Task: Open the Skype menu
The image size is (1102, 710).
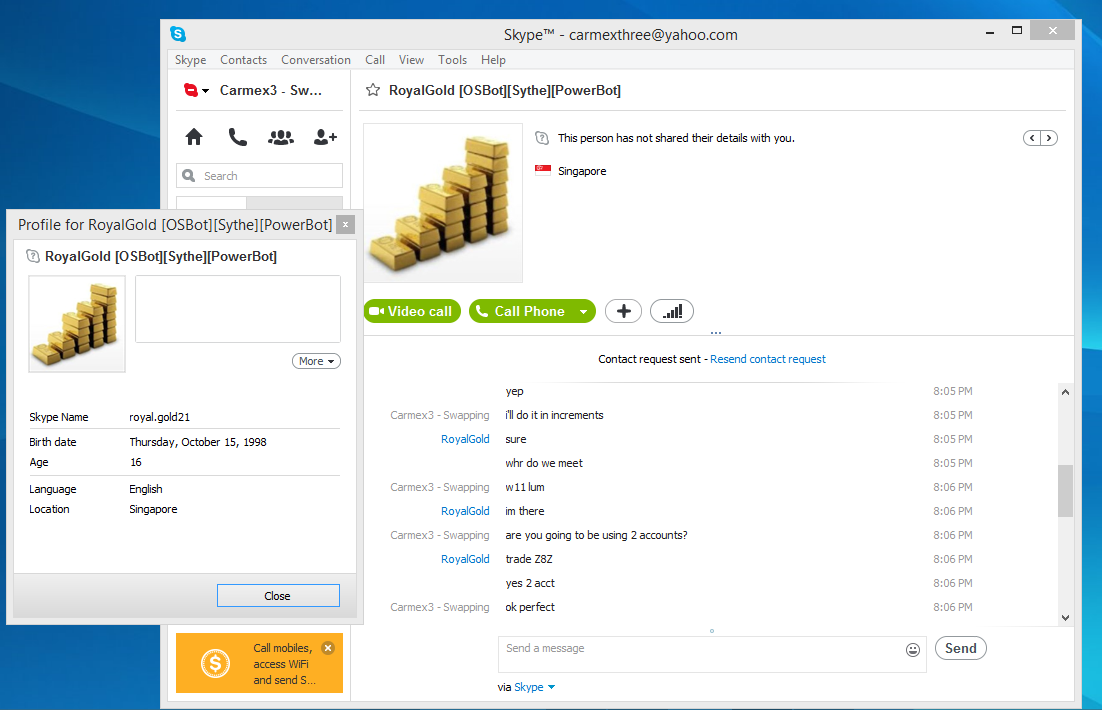Action: (190, 60)
